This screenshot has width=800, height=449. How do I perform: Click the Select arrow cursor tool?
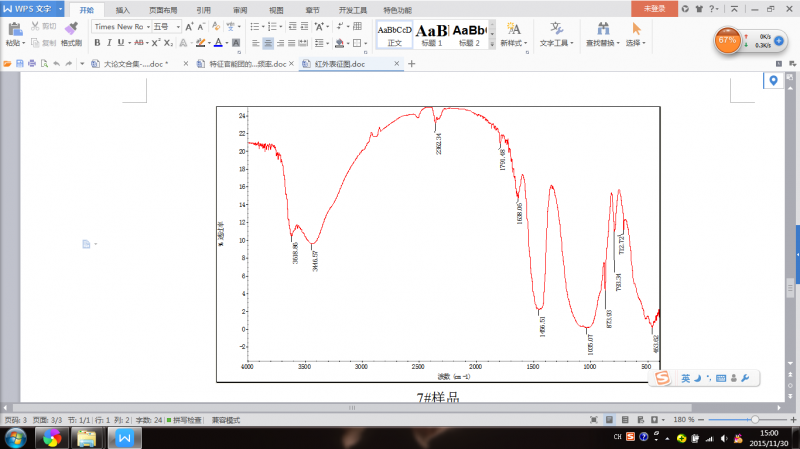[x=636, y=28]
